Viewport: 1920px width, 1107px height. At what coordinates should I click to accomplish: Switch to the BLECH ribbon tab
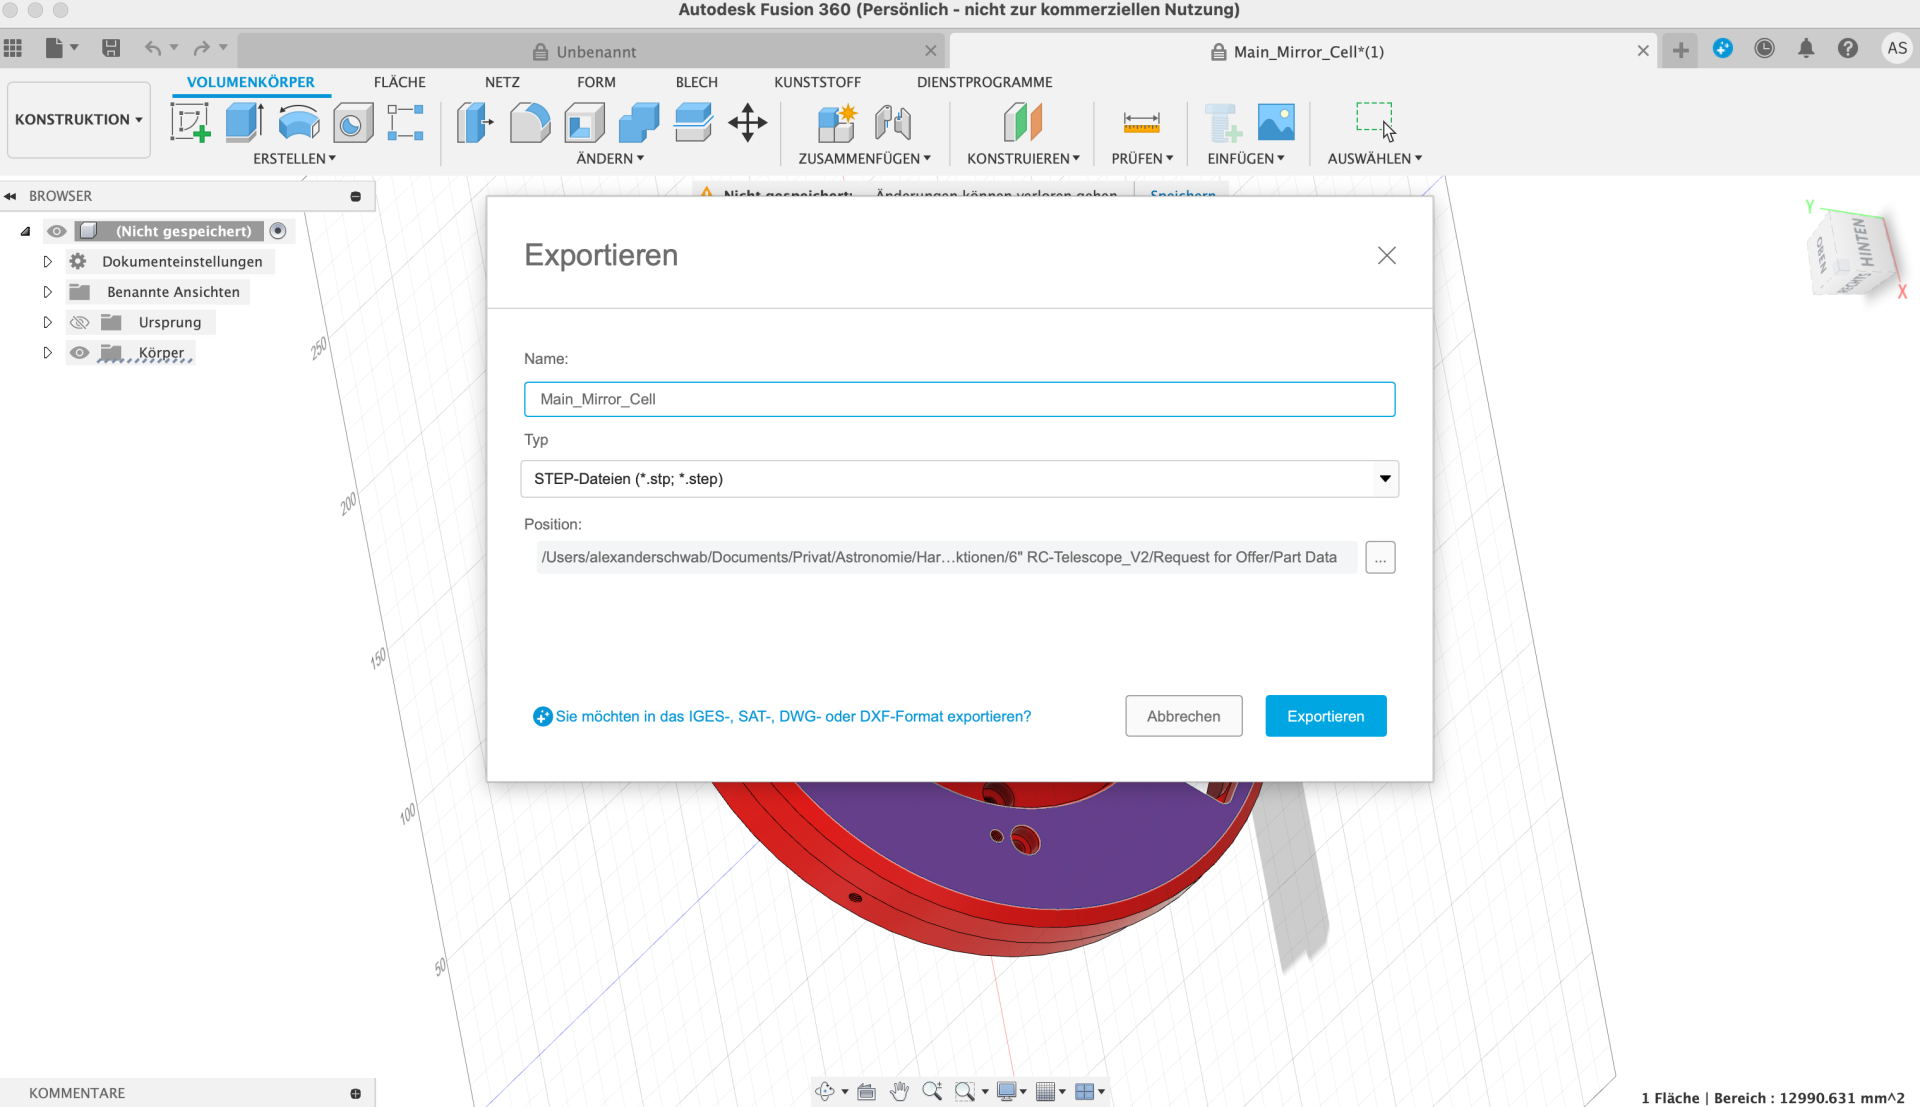pos(696,82)
